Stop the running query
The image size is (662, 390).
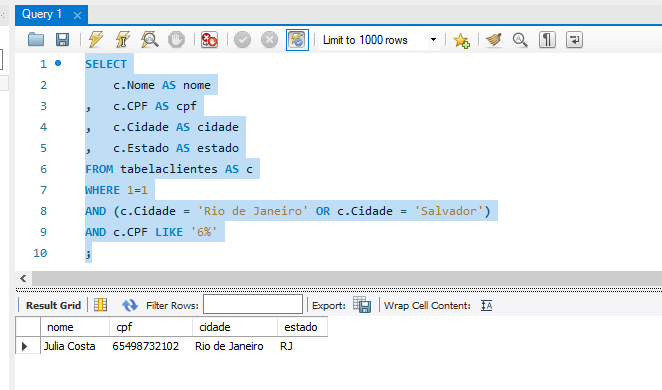coord(176,40)
